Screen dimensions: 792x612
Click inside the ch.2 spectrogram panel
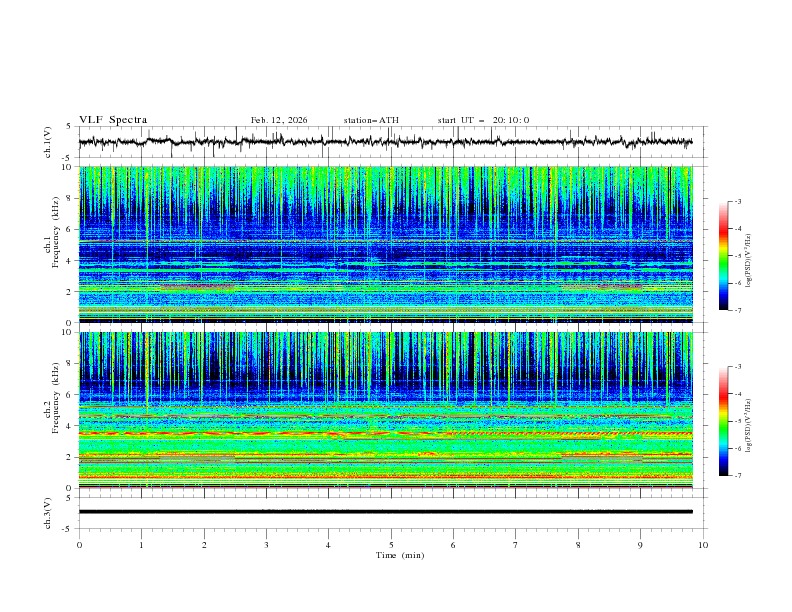click(x=390, y=410)
